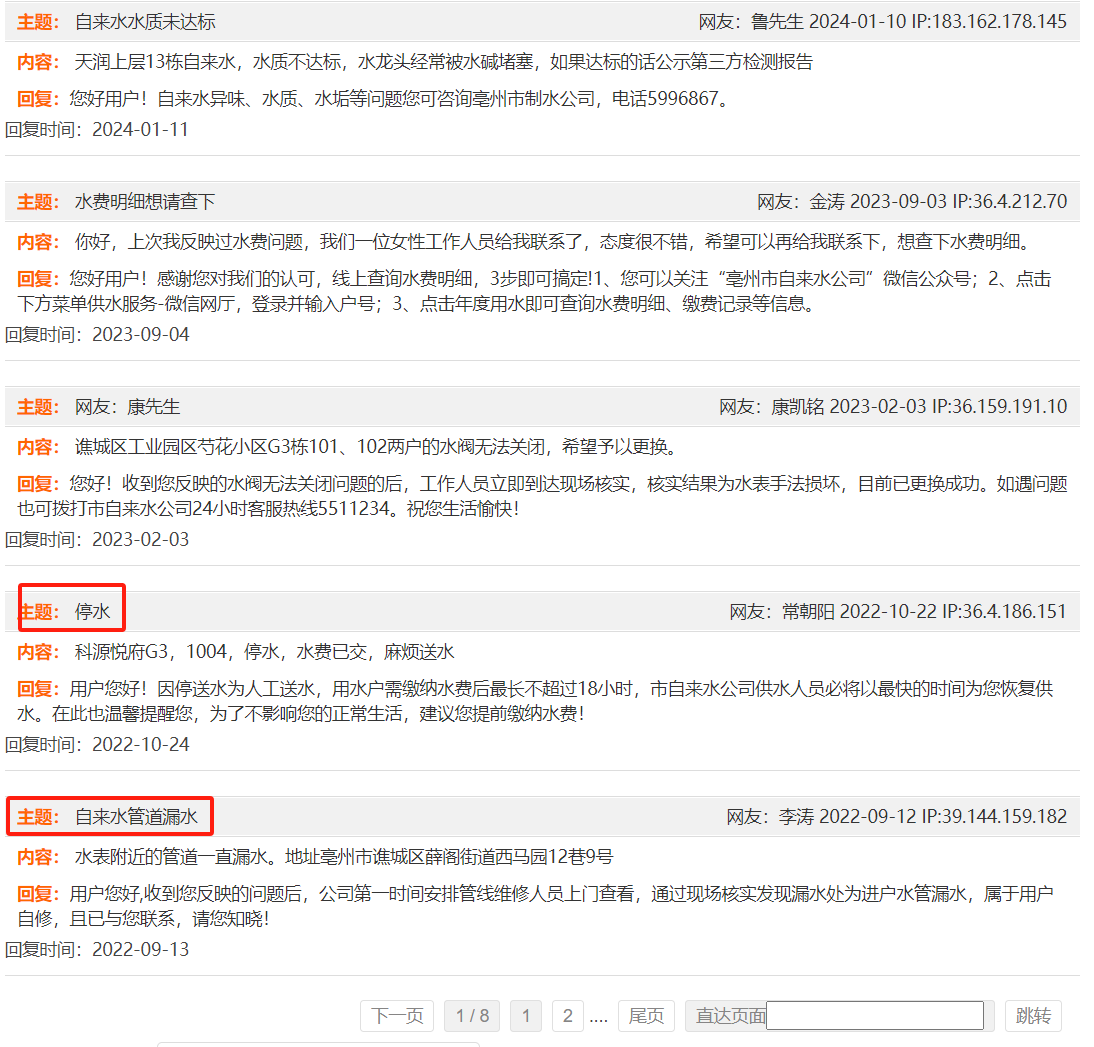Viewport: 1094px width, 1047px height.
Task: Select page 1 in the pagination bar
Action: click(x=526, y=1016)
